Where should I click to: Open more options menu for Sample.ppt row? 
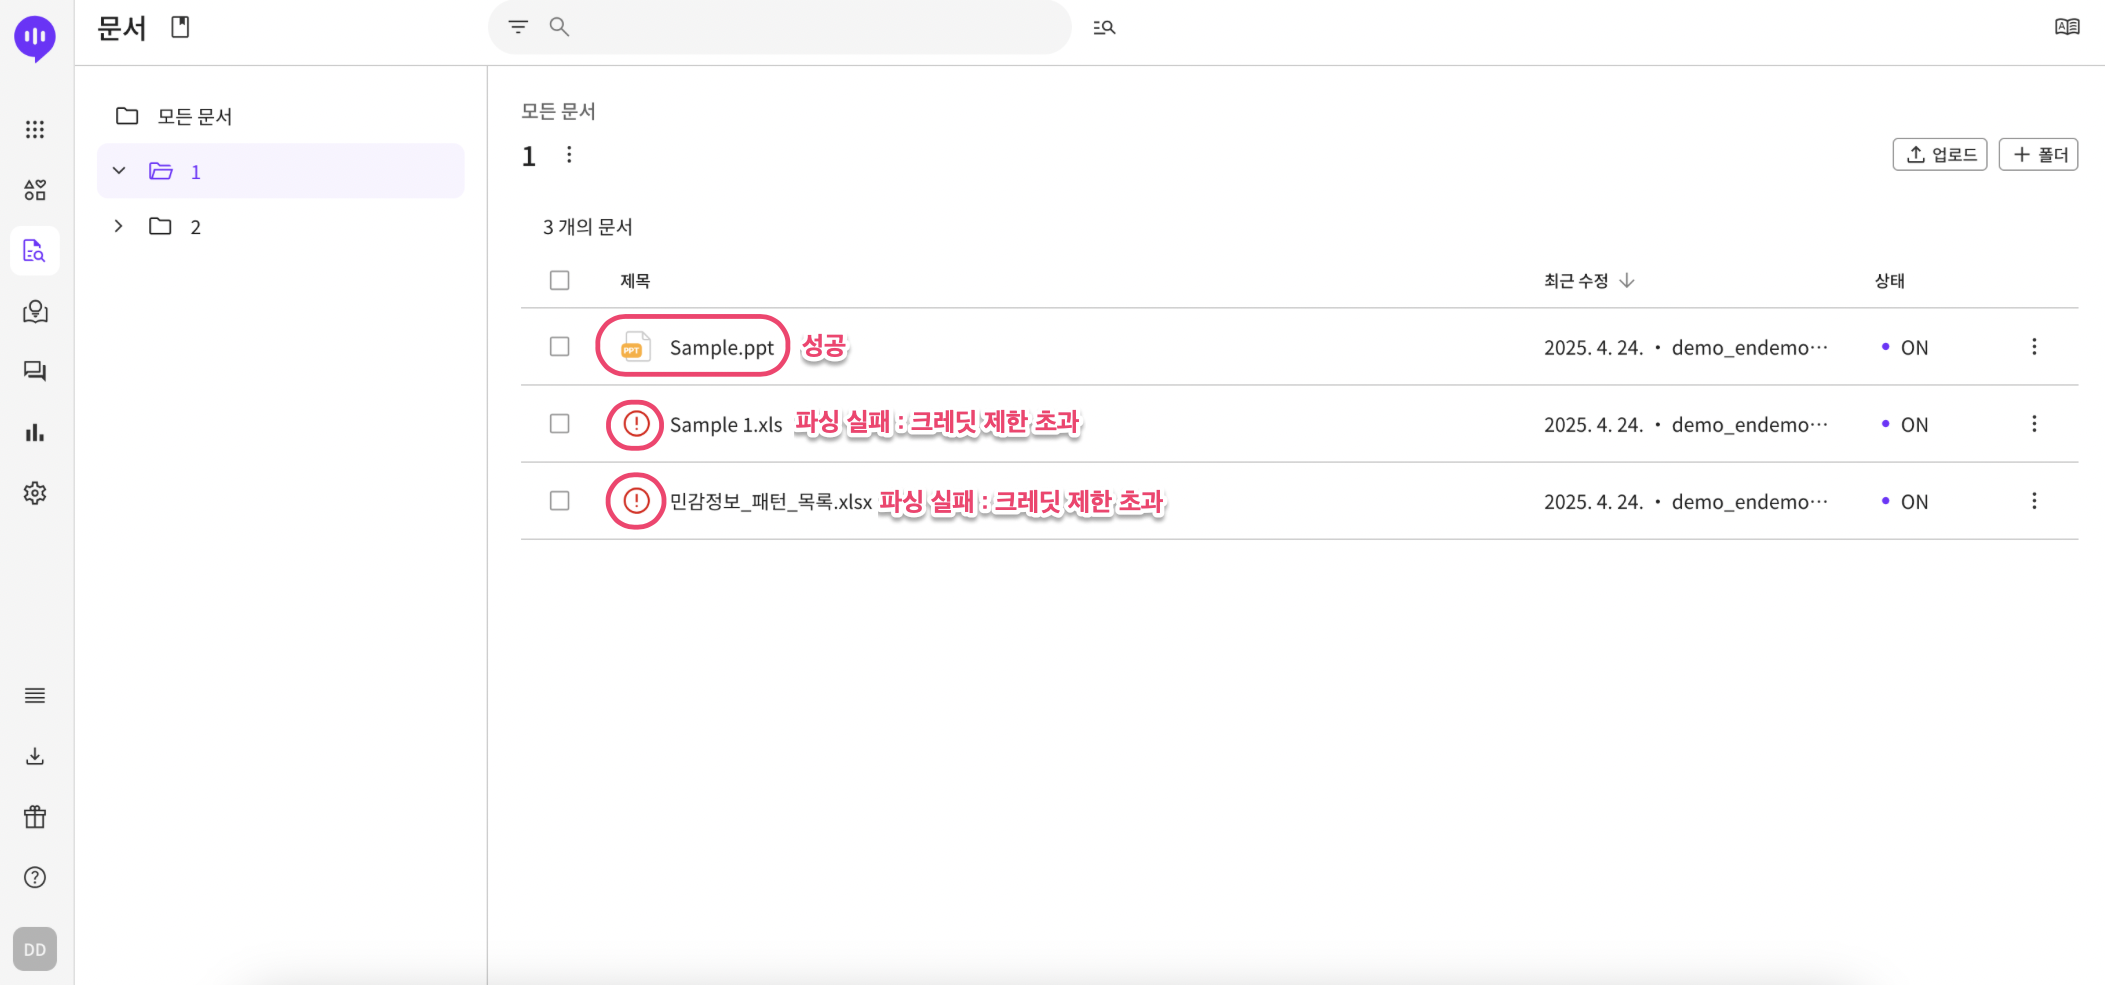2034,347
